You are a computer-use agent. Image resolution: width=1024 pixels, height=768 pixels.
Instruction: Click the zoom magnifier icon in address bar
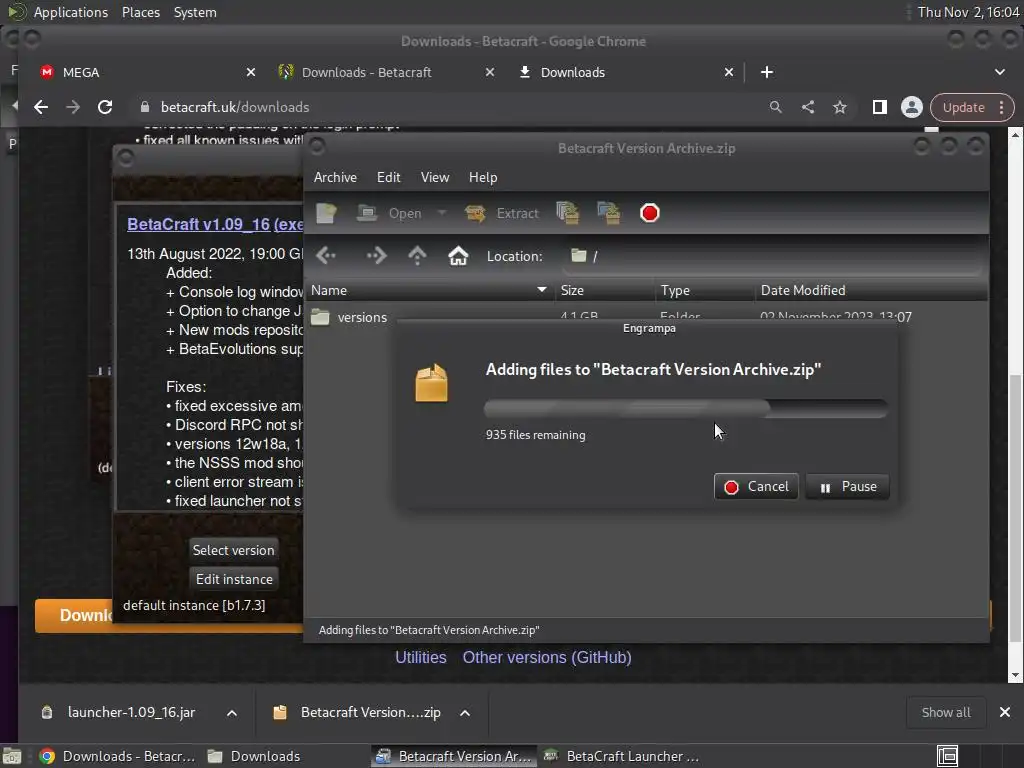click(x=775, y=107)
